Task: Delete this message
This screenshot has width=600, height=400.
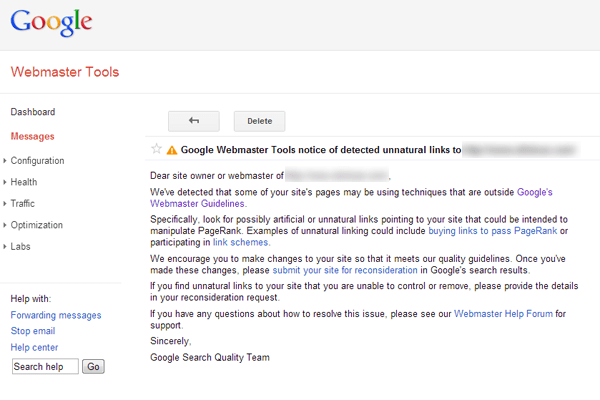Action: (259, 121)
